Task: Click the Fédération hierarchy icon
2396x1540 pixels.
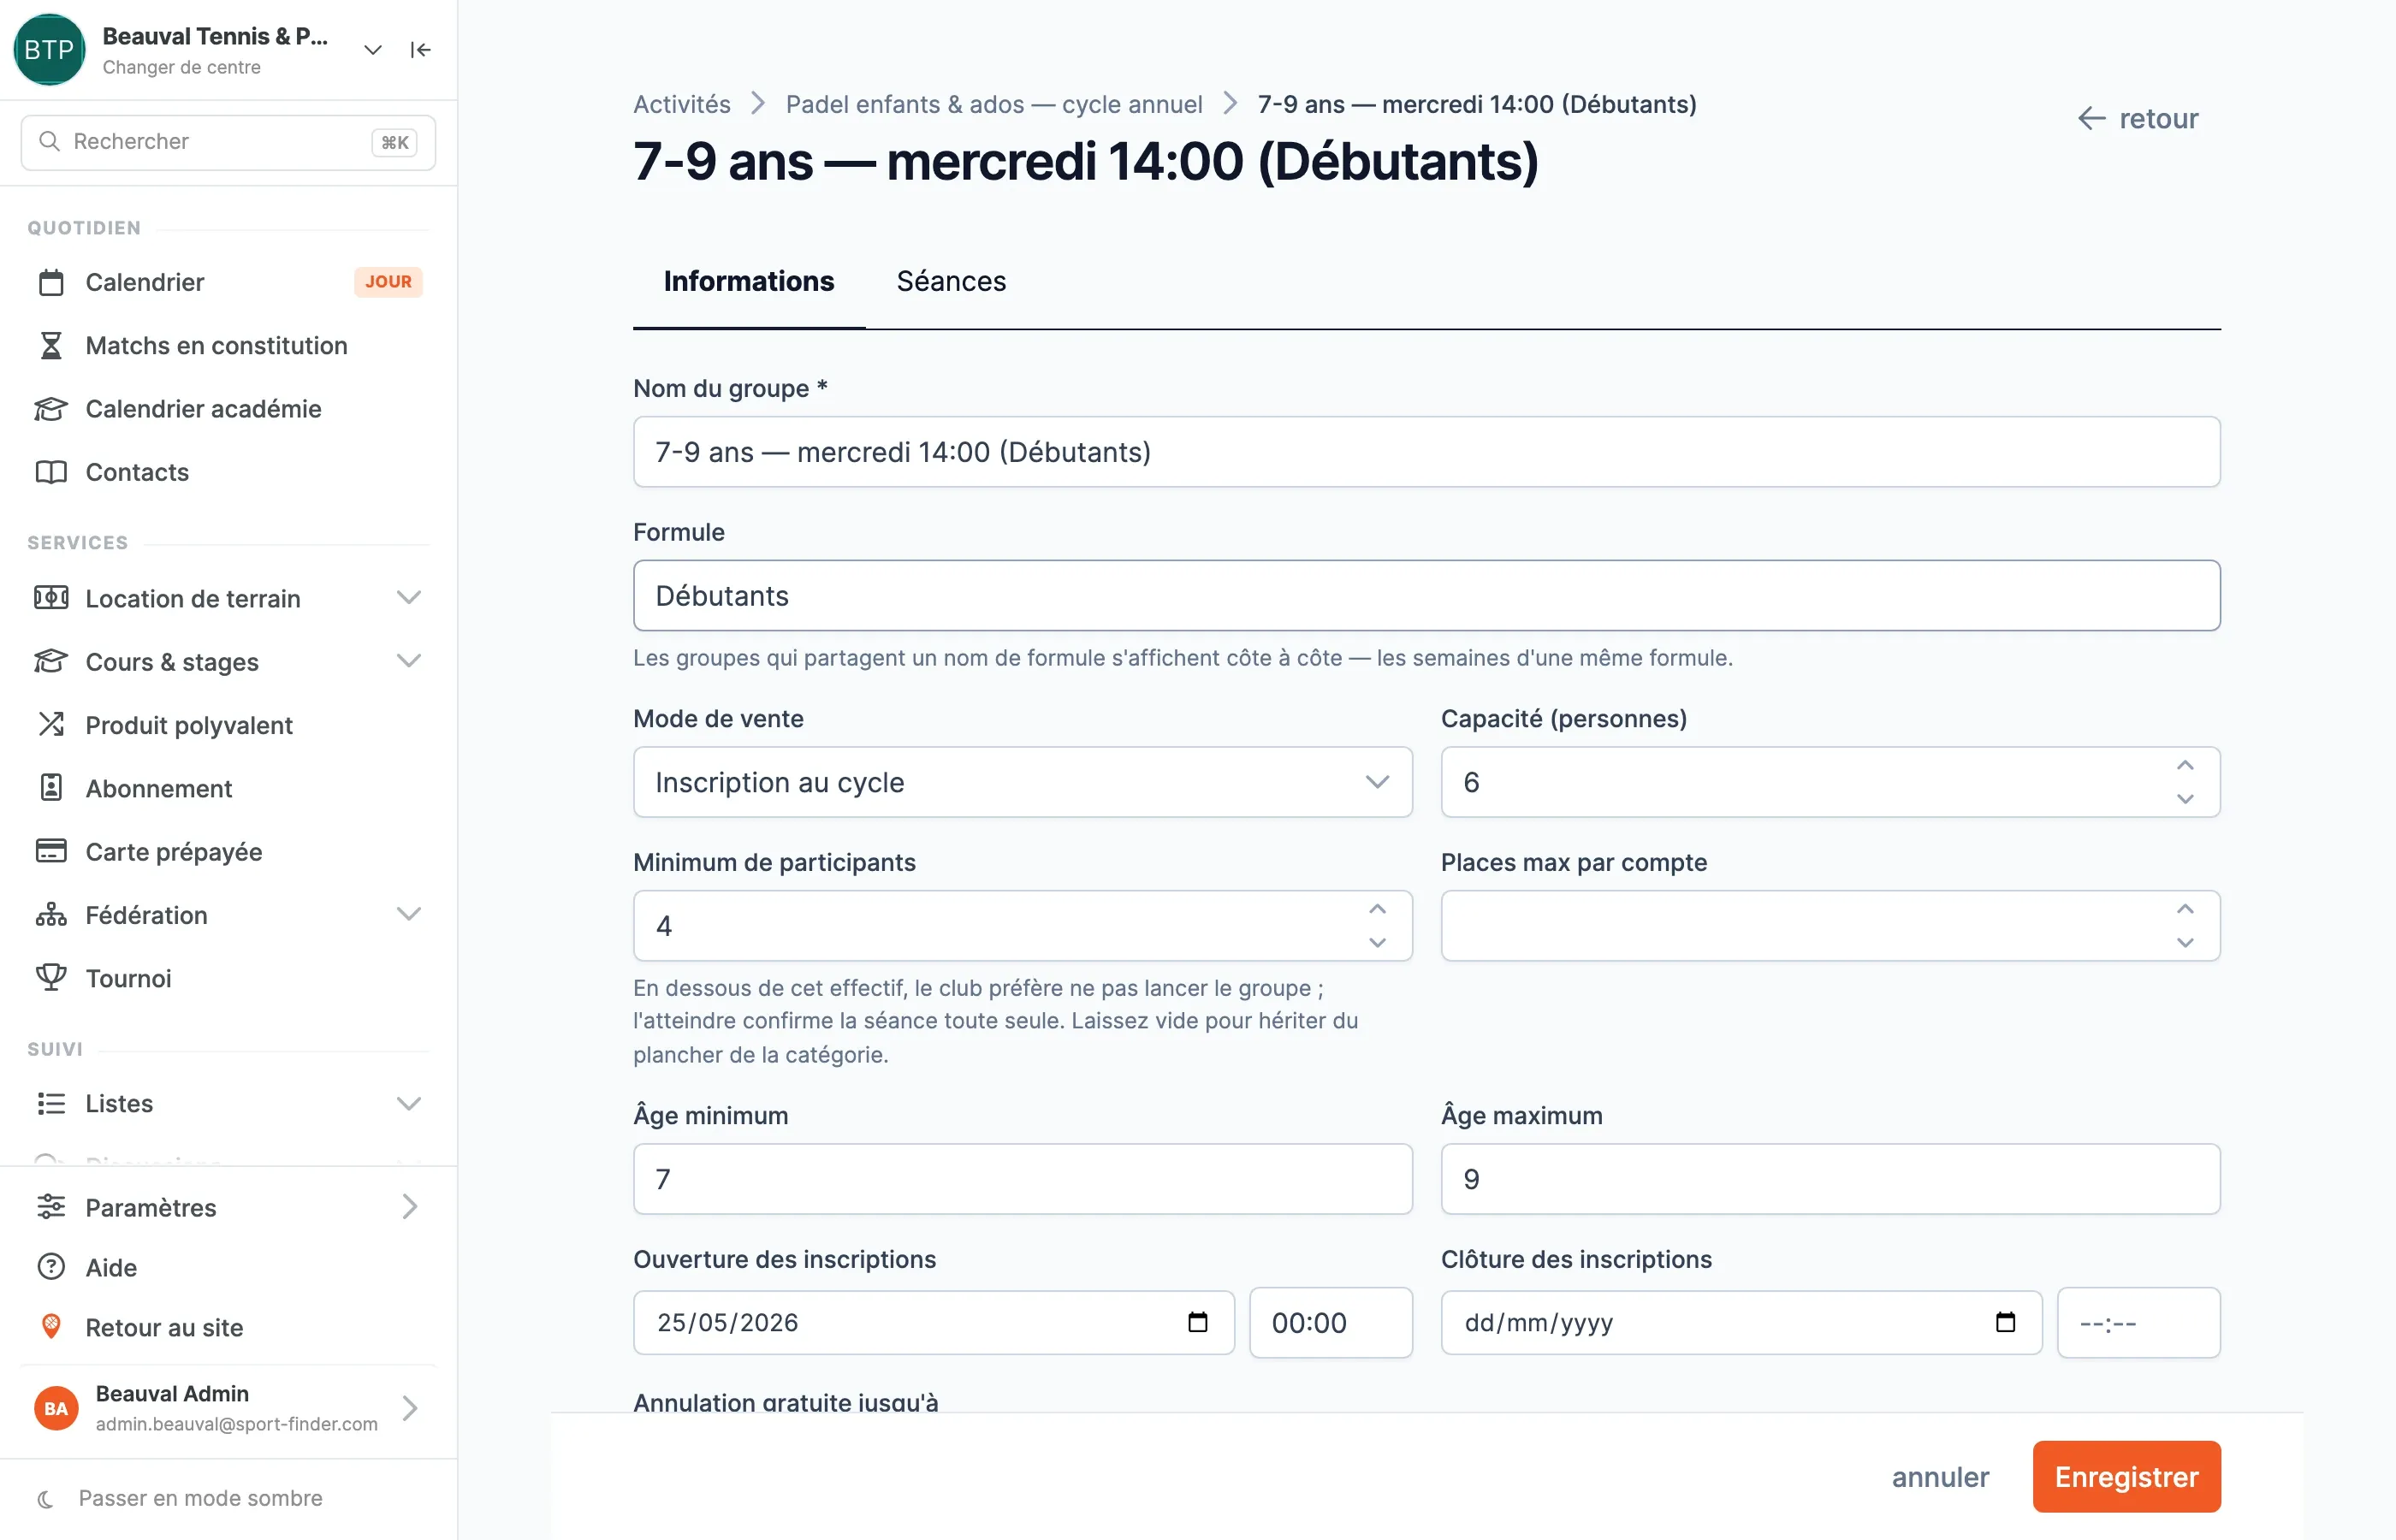Action: pos(51,914)
